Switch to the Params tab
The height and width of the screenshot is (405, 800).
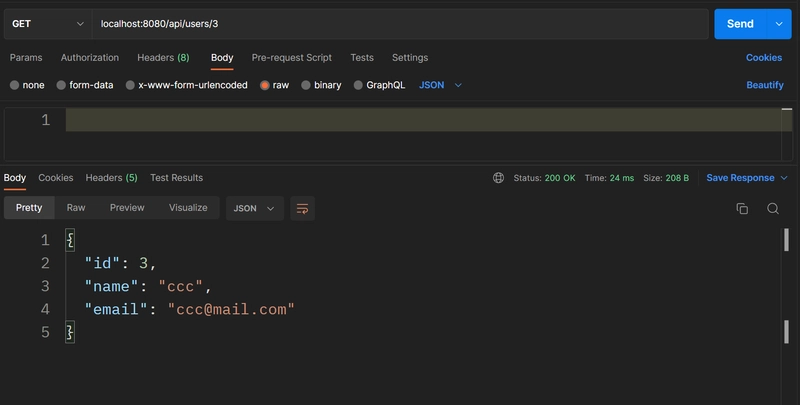coord(26,58)
